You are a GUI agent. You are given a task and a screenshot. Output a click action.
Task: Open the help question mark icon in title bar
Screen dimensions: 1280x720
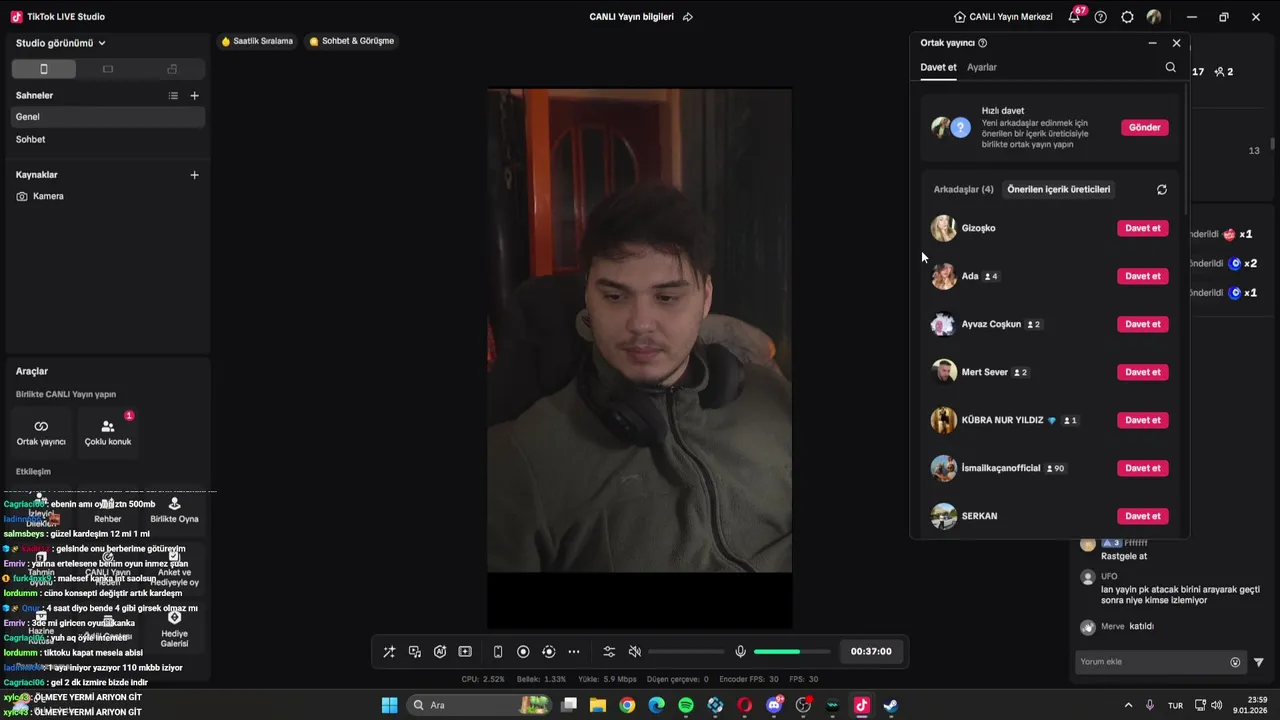click(x=1101, y=17)
